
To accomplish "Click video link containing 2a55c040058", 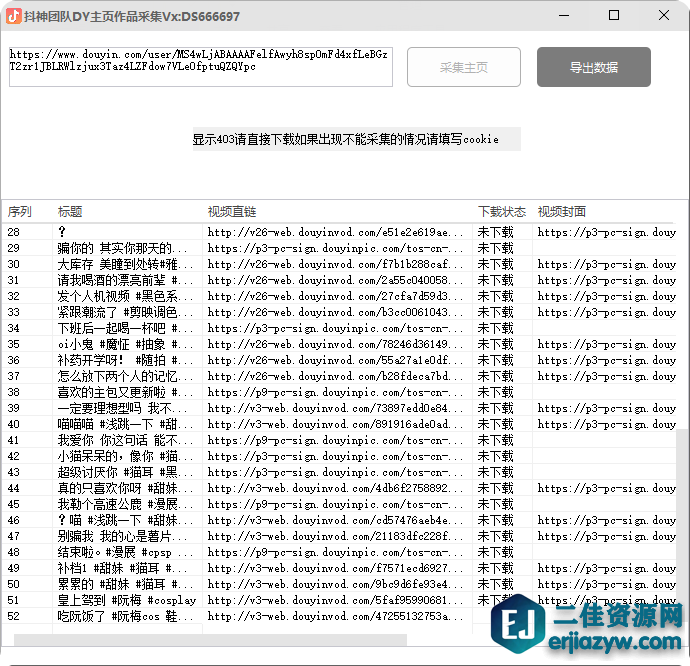I will pos(335,280).
